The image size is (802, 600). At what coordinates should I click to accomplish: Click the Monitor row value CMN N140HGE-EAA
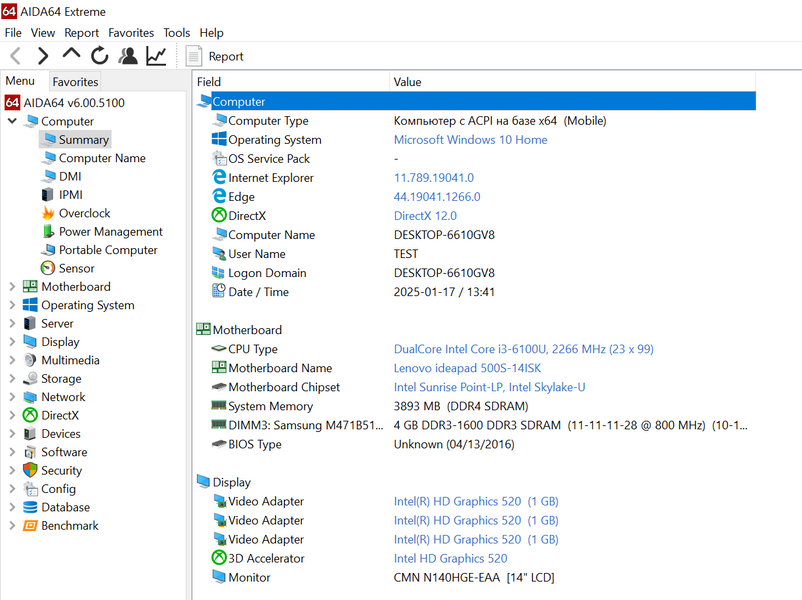click(x=474, y=577)
